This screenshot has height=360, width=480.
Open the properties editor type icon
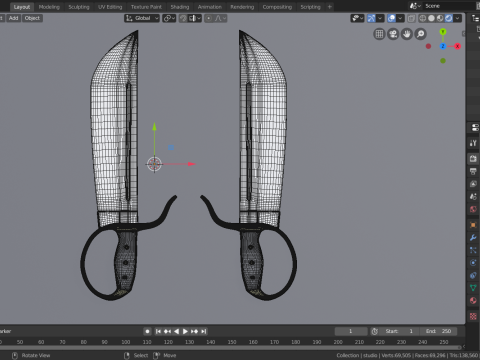coord(475,127)
